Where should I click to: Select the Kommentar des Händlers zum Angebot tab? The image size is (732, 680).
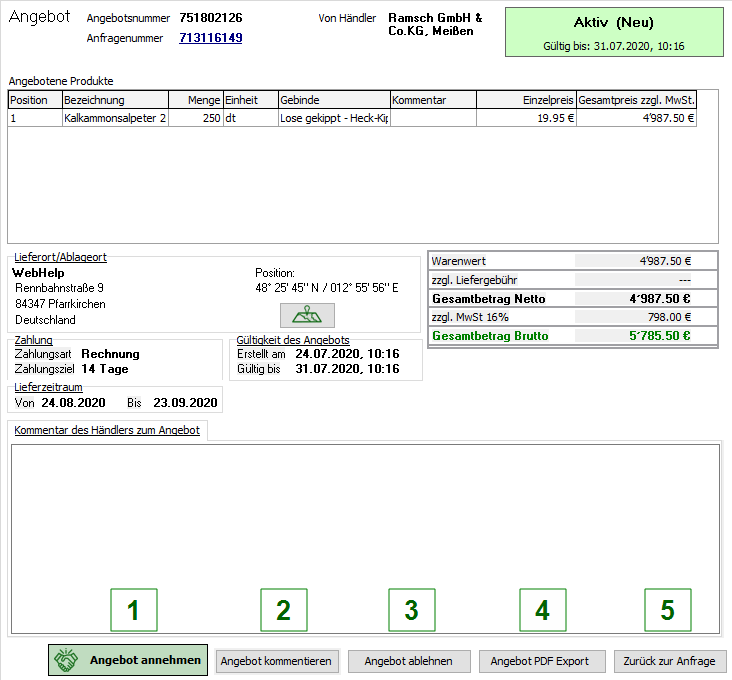pyautogui.click(x=108, y=430)
